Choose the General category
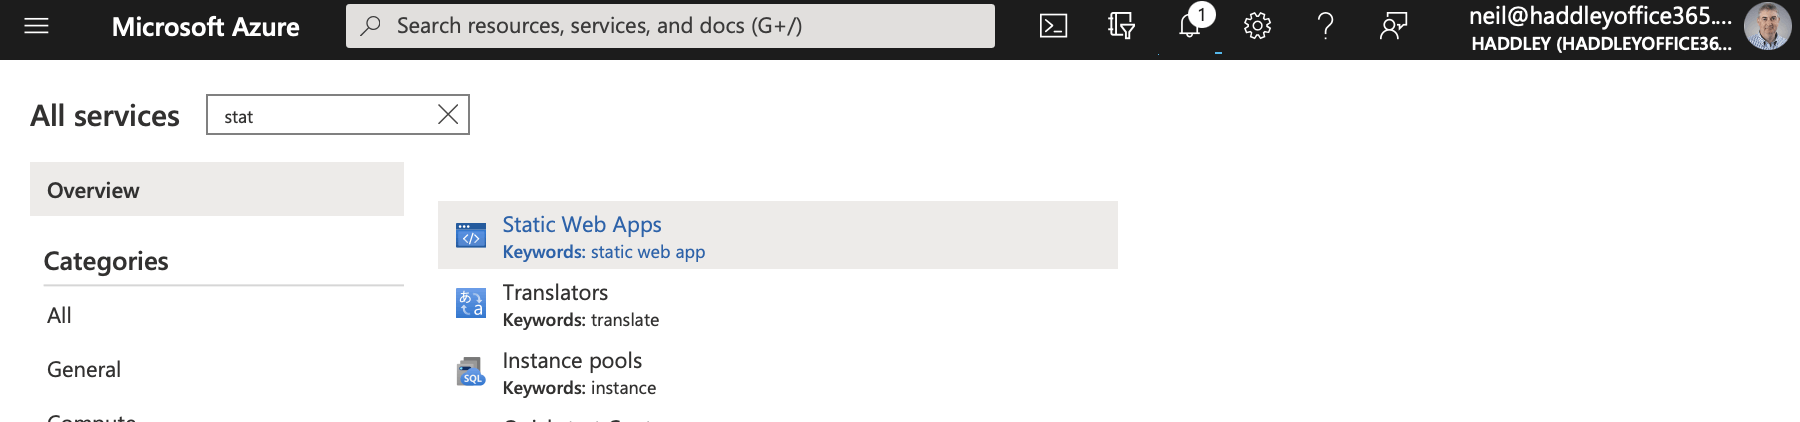 (x=84, y=370)
